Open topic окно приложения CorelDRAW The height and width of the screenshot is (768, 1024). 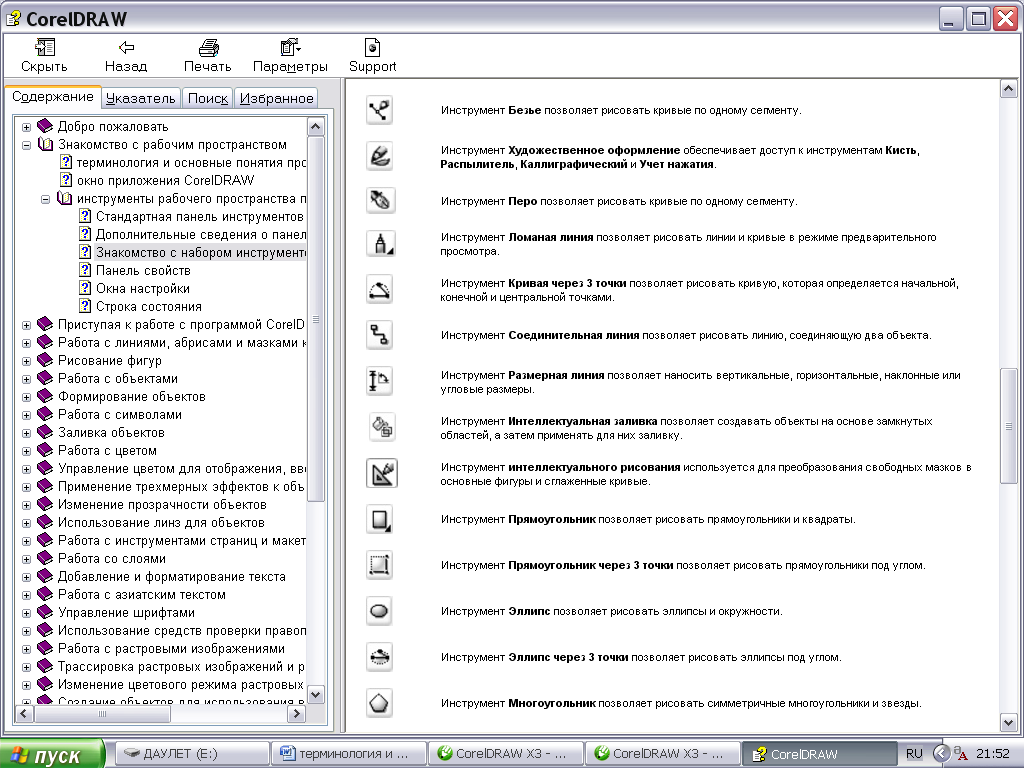tap(165, 180)
